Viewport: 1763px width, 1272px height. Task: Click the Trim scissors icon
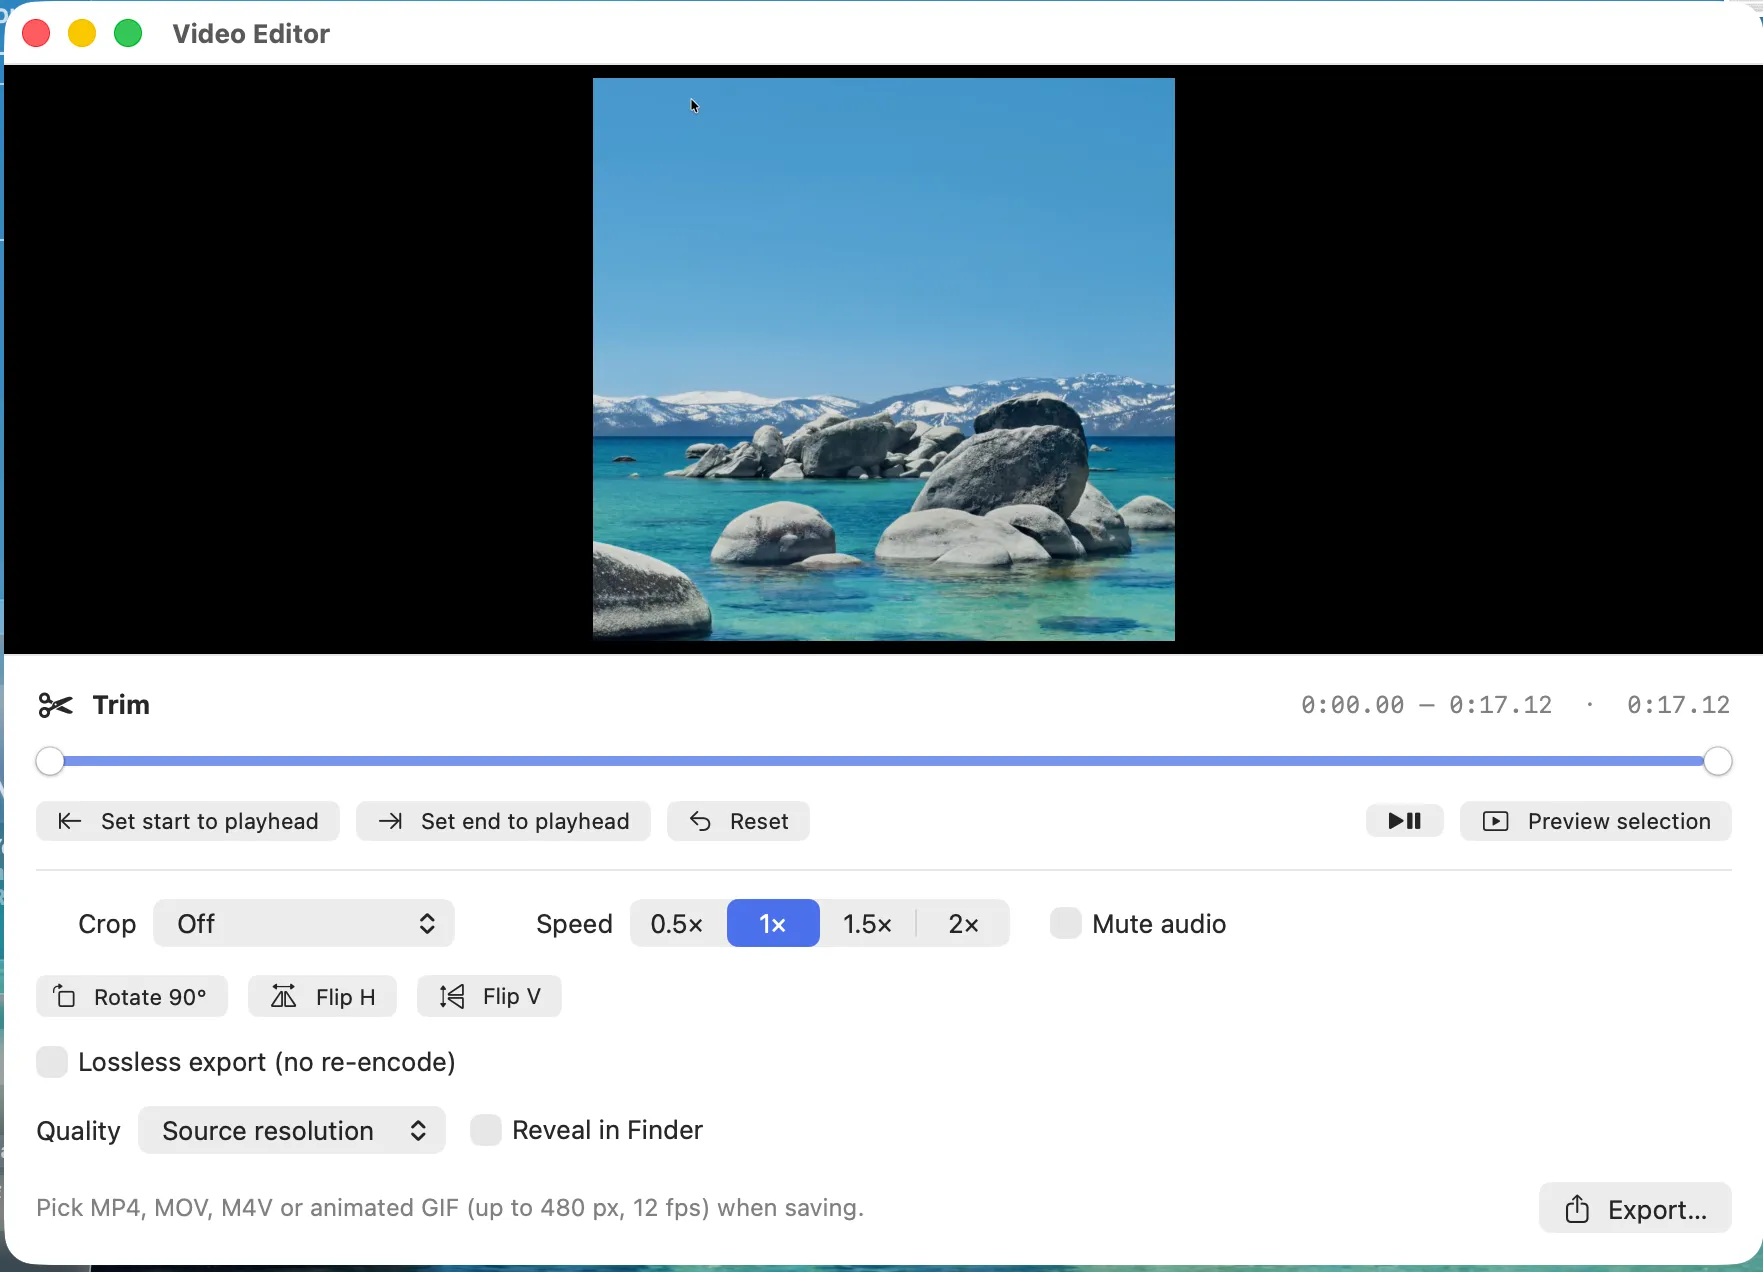click(55, 705)
